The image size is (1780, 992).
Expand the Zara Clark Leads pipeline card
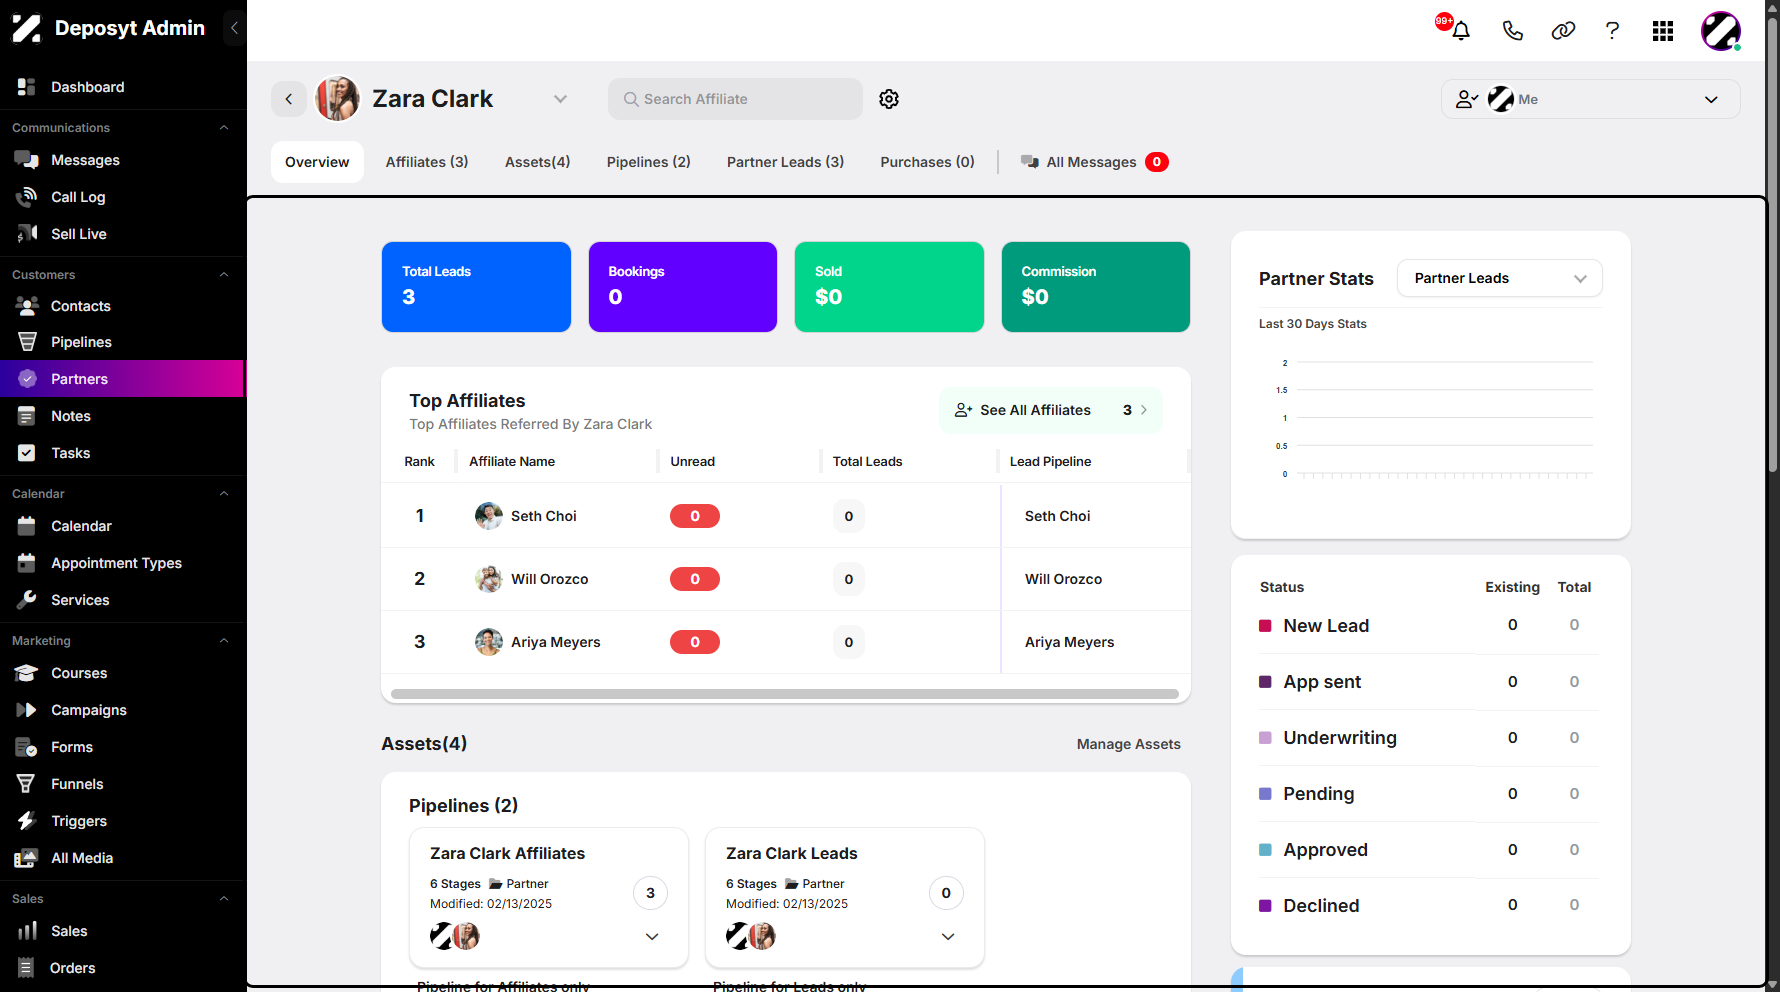coord(948,937)
